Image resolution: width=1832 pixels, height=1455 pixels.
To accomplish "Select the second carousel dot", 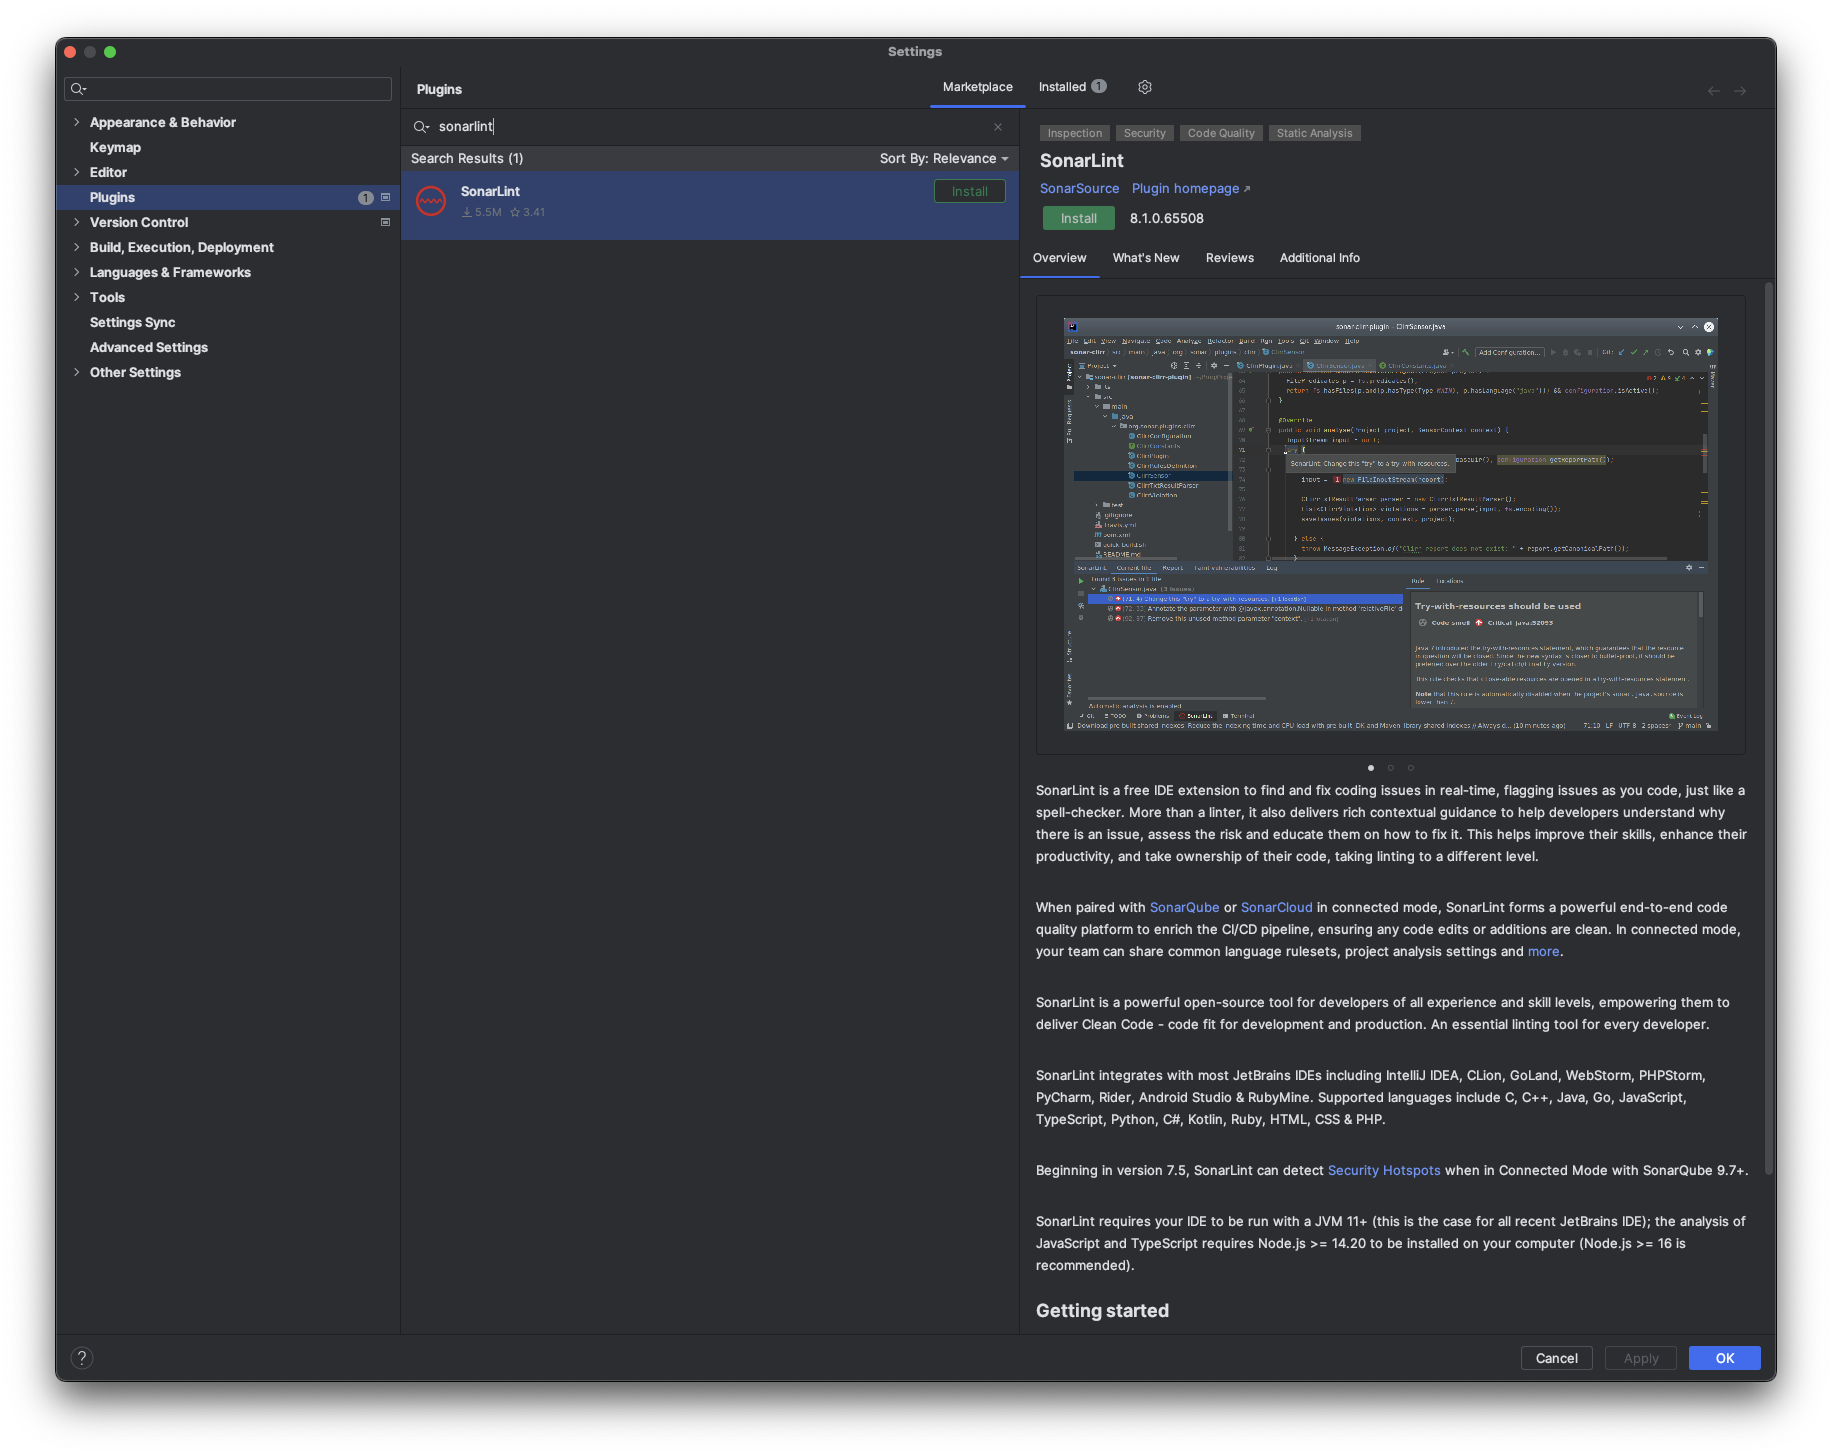I will tap(1390, 768).
